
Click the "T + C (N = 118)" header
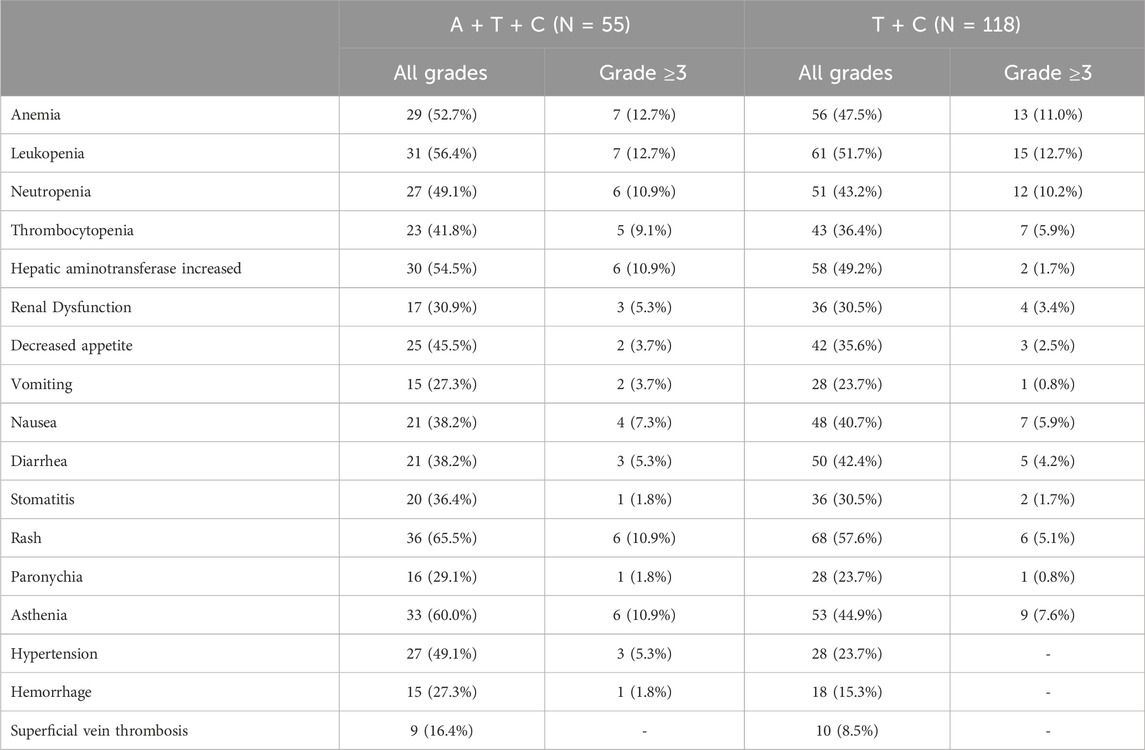[x=944, y=25]
